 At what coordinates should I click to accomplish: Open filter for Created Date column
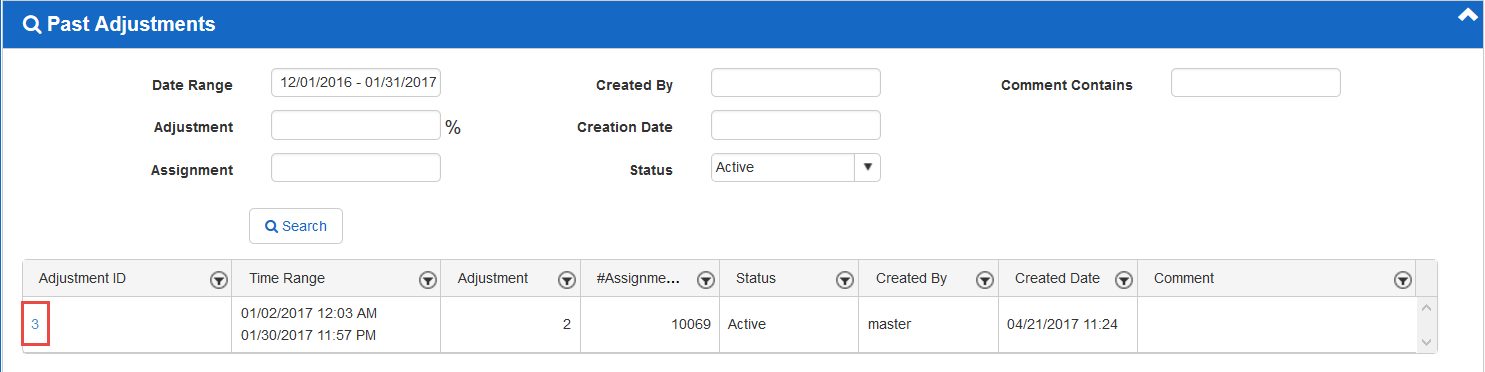(x=1124, y=280)
